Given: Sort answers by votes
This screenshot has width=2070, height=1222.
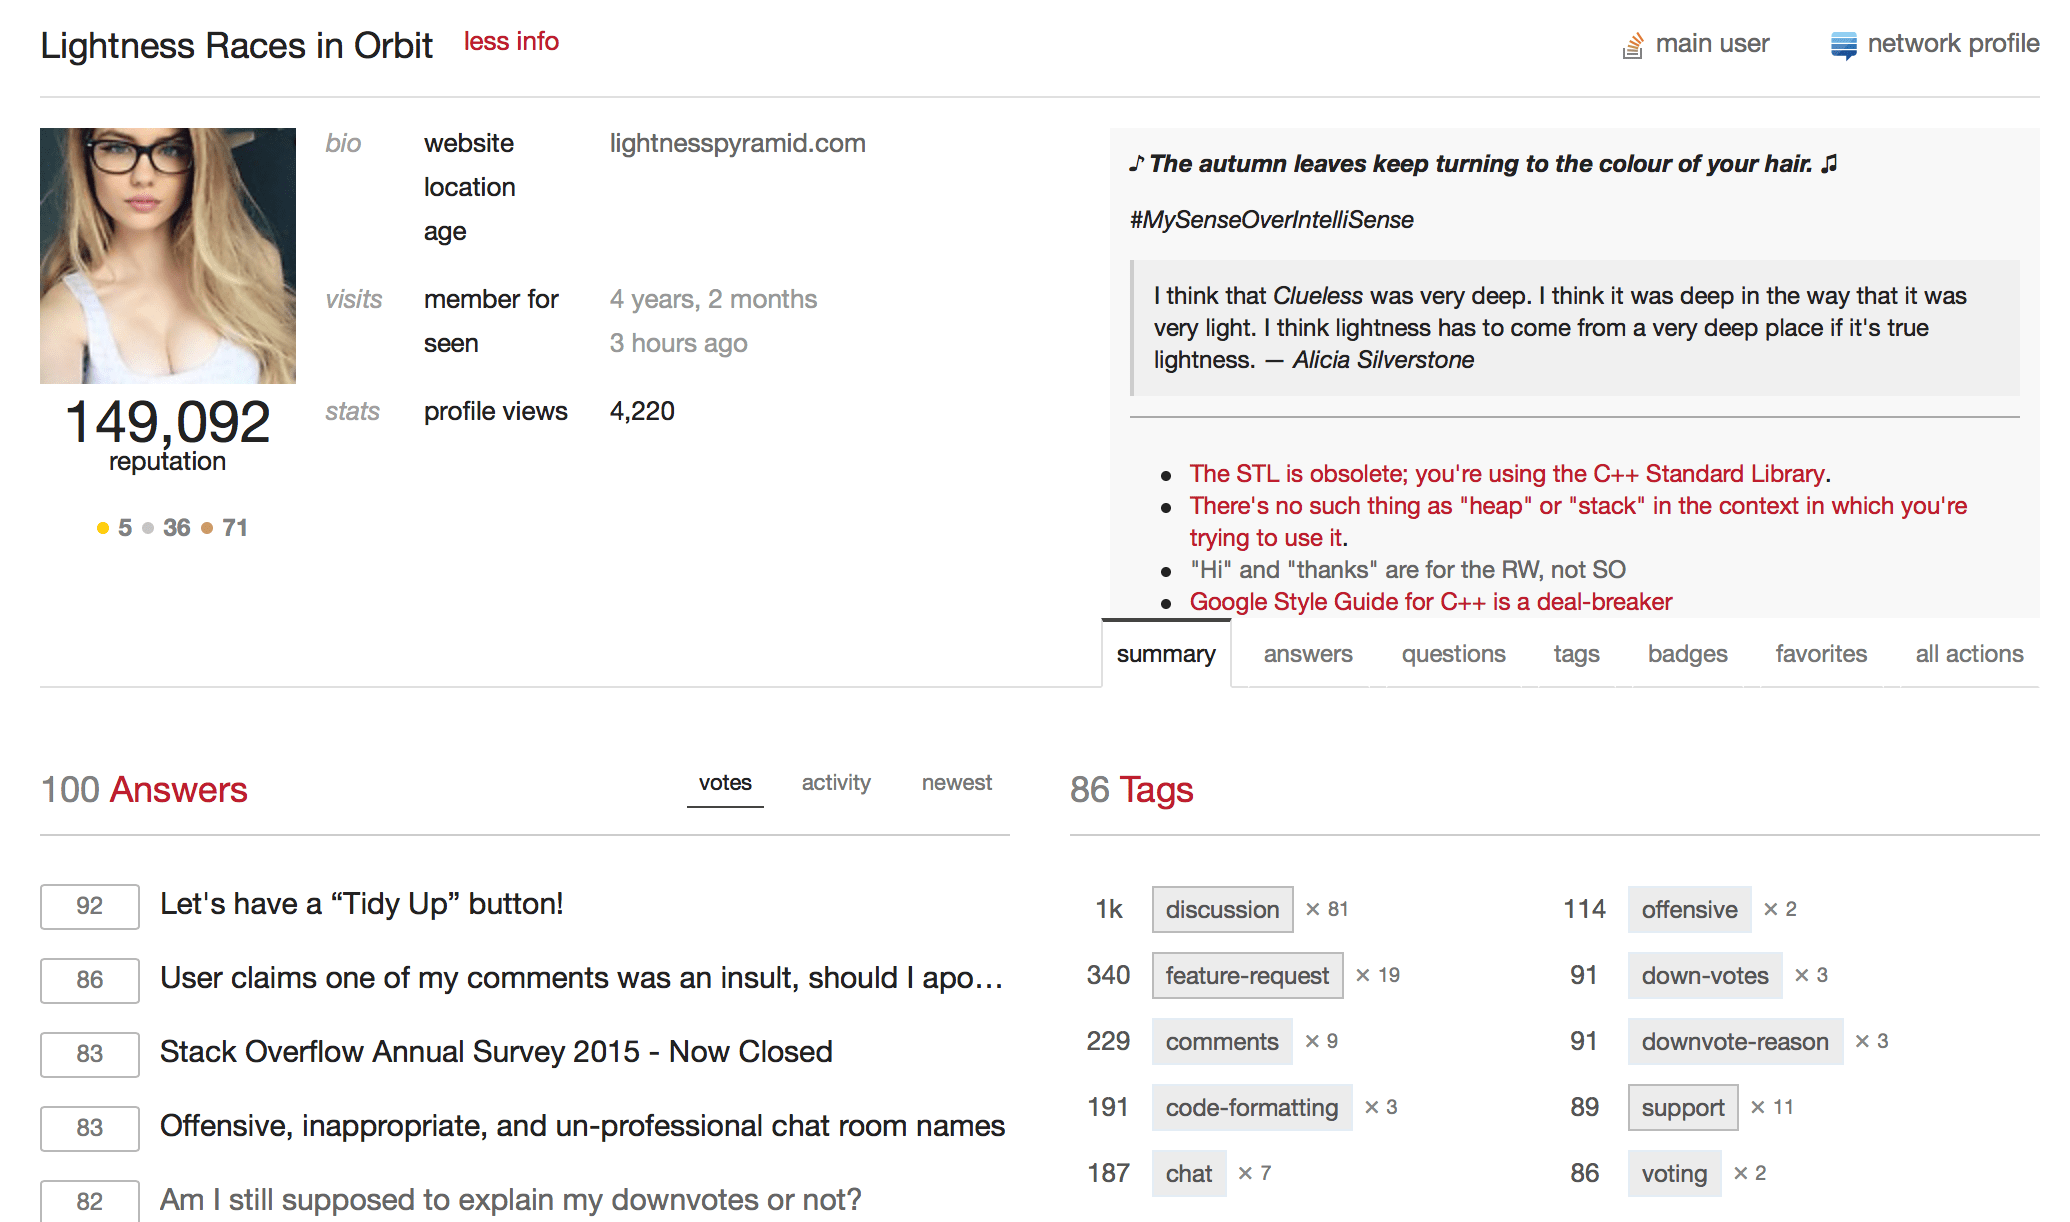Looking at the screenshot, I should [725, 783].
